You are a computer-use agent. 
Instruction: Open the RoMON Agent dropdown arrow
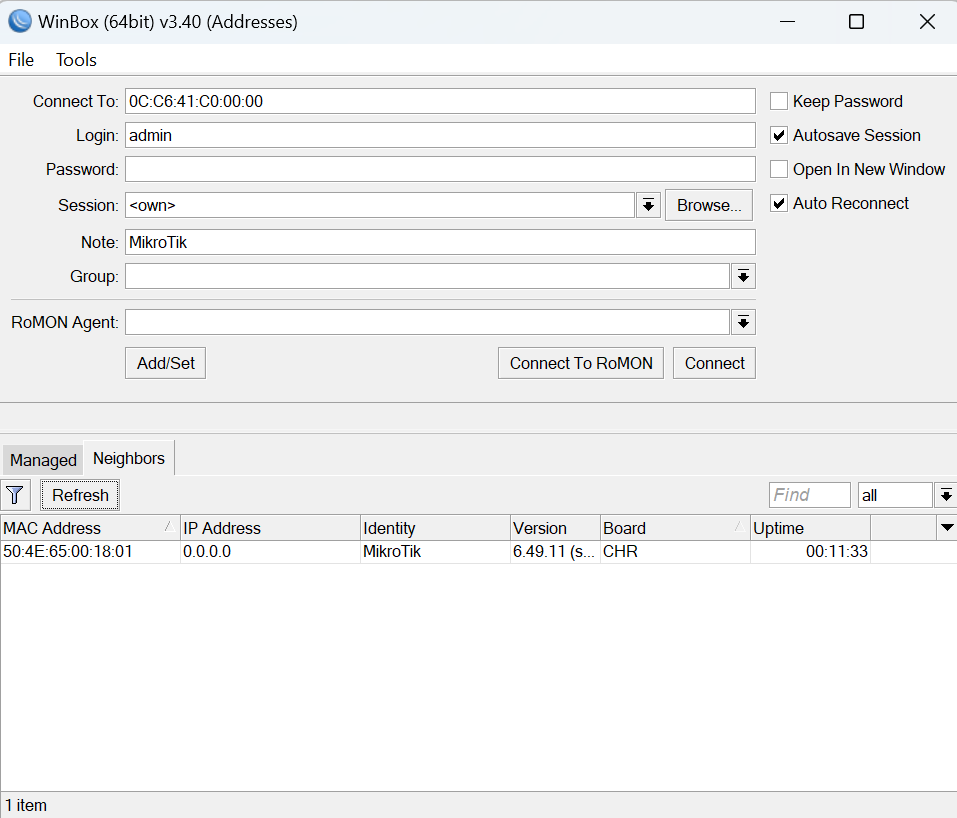[x=743, y=322]
